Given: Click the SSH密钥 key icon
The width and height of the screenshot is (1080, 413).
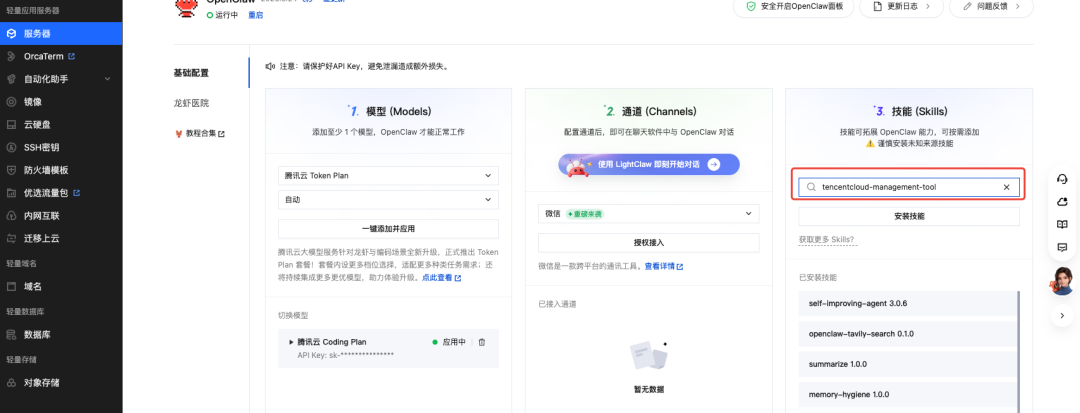Looking at the screenshot, I should [x=11, y=147].
